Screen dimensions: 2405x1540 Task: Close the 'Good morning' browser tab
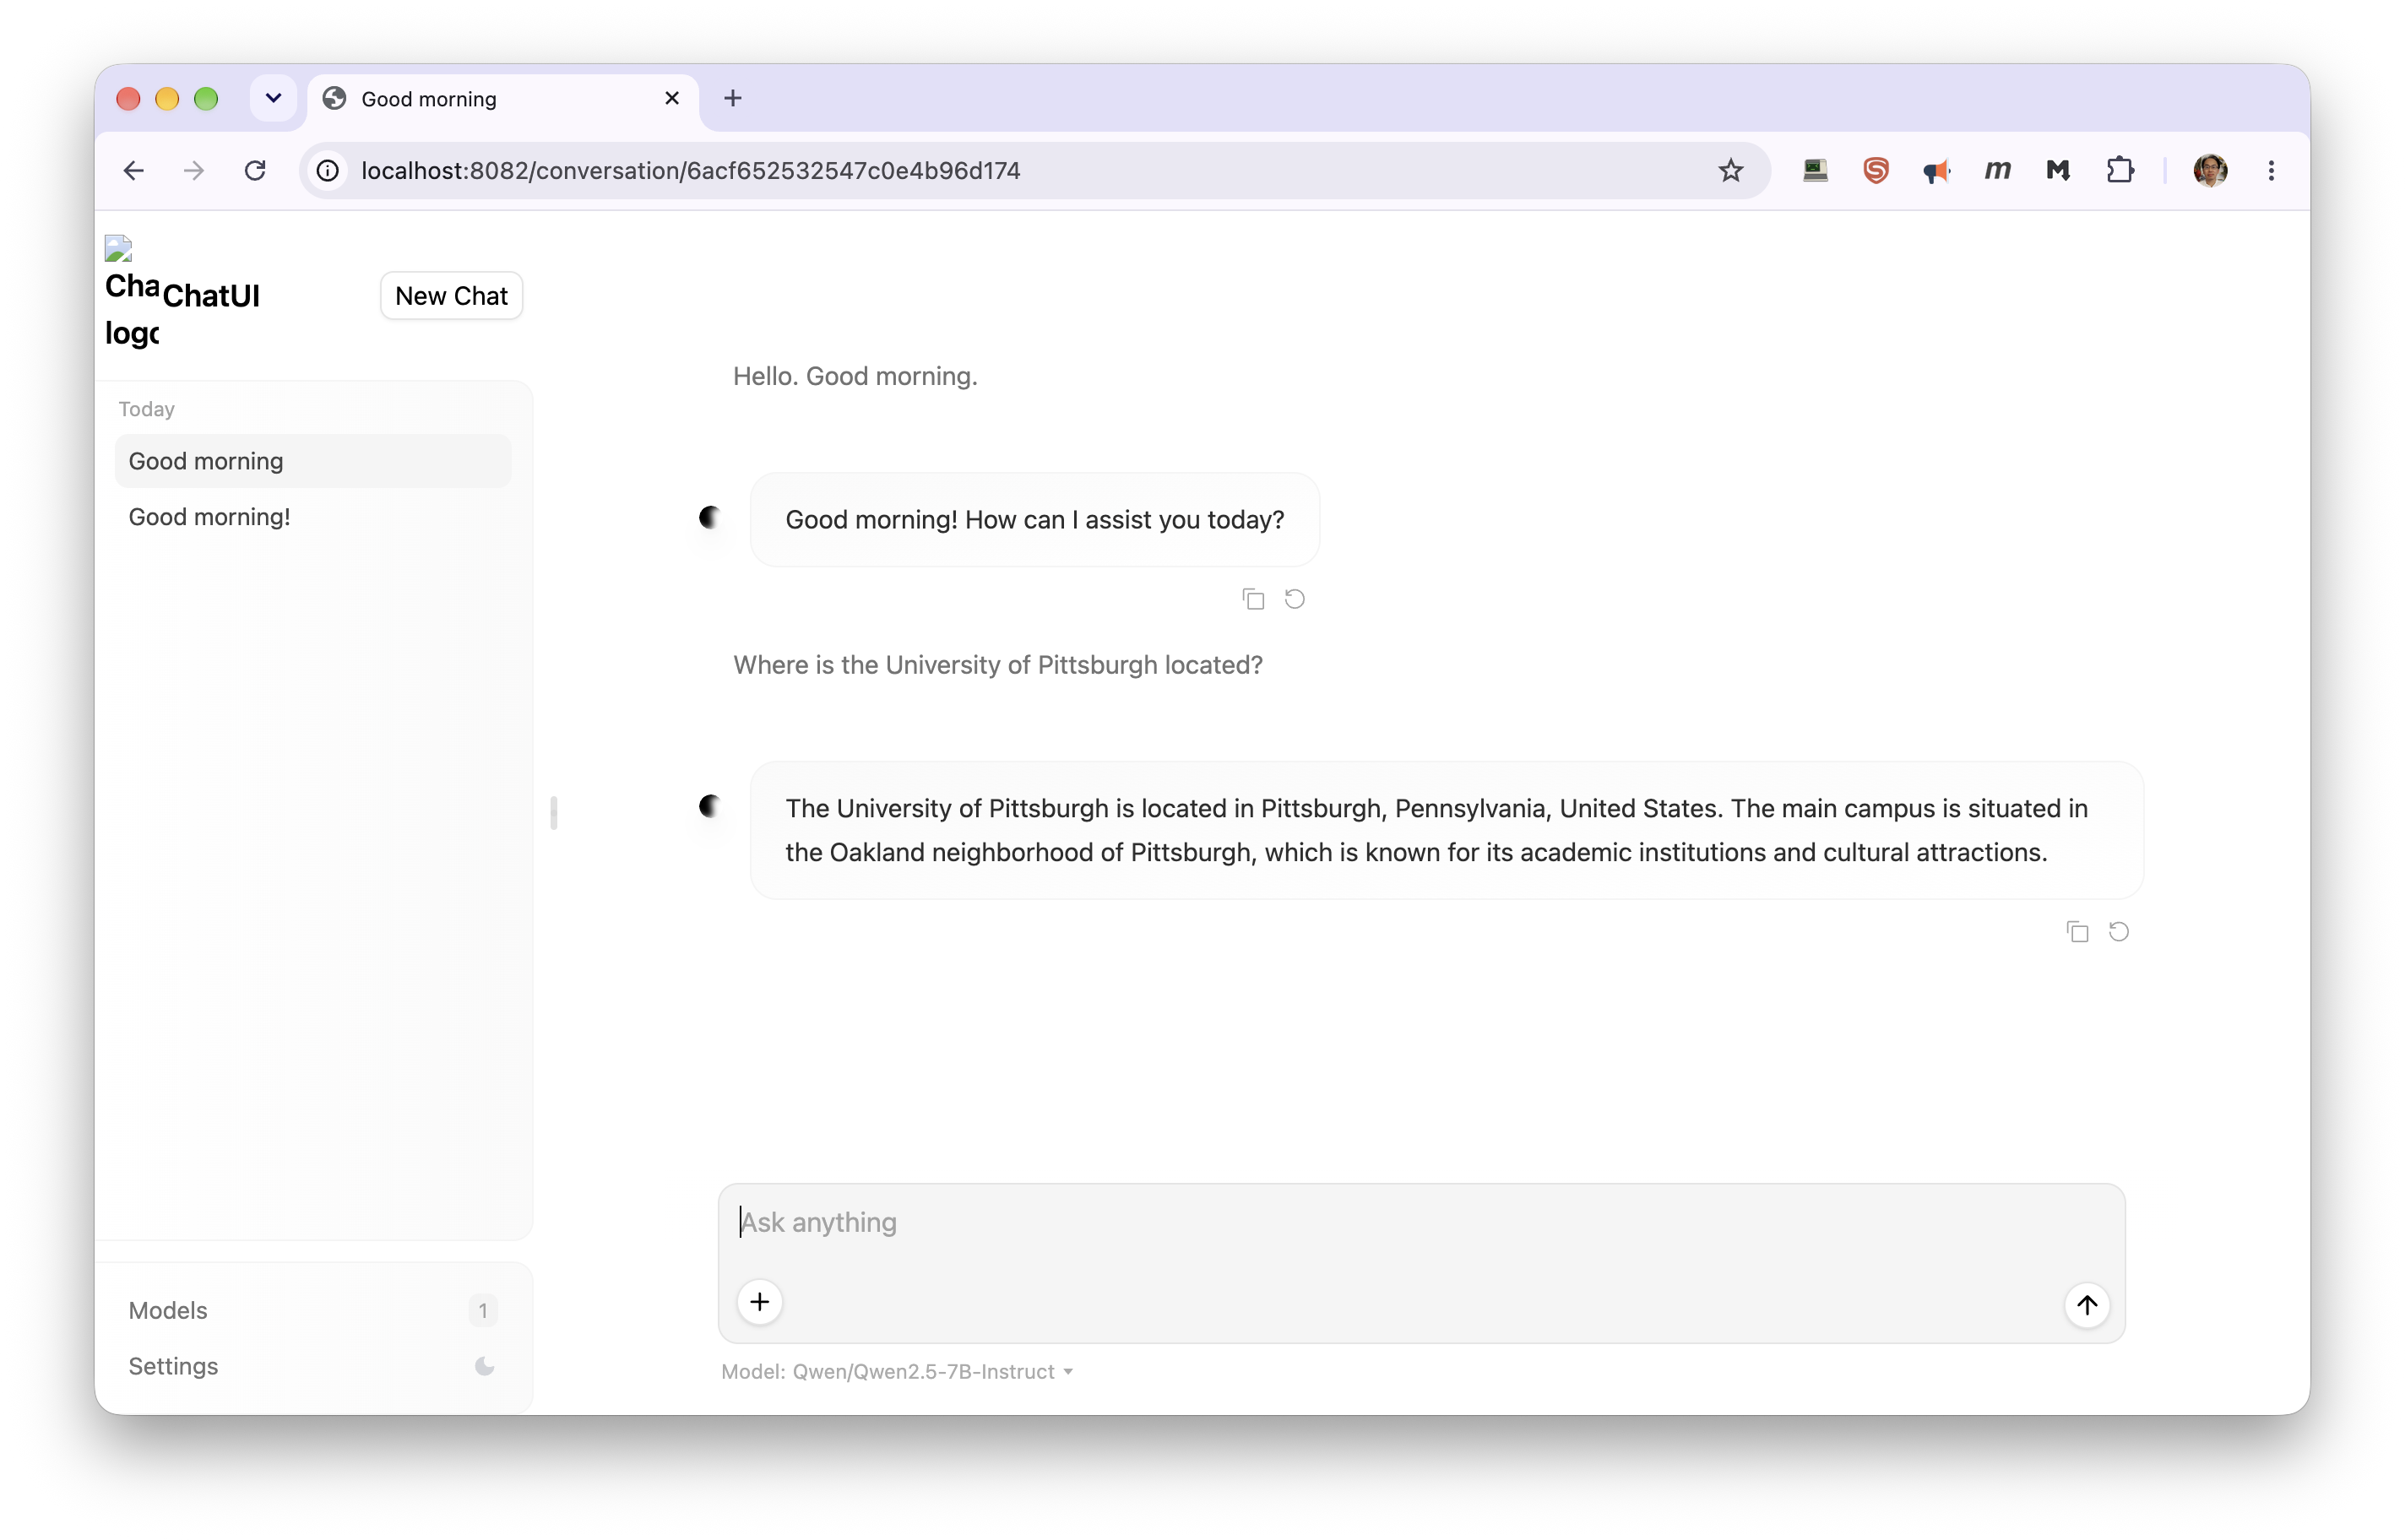click(672, 98)
